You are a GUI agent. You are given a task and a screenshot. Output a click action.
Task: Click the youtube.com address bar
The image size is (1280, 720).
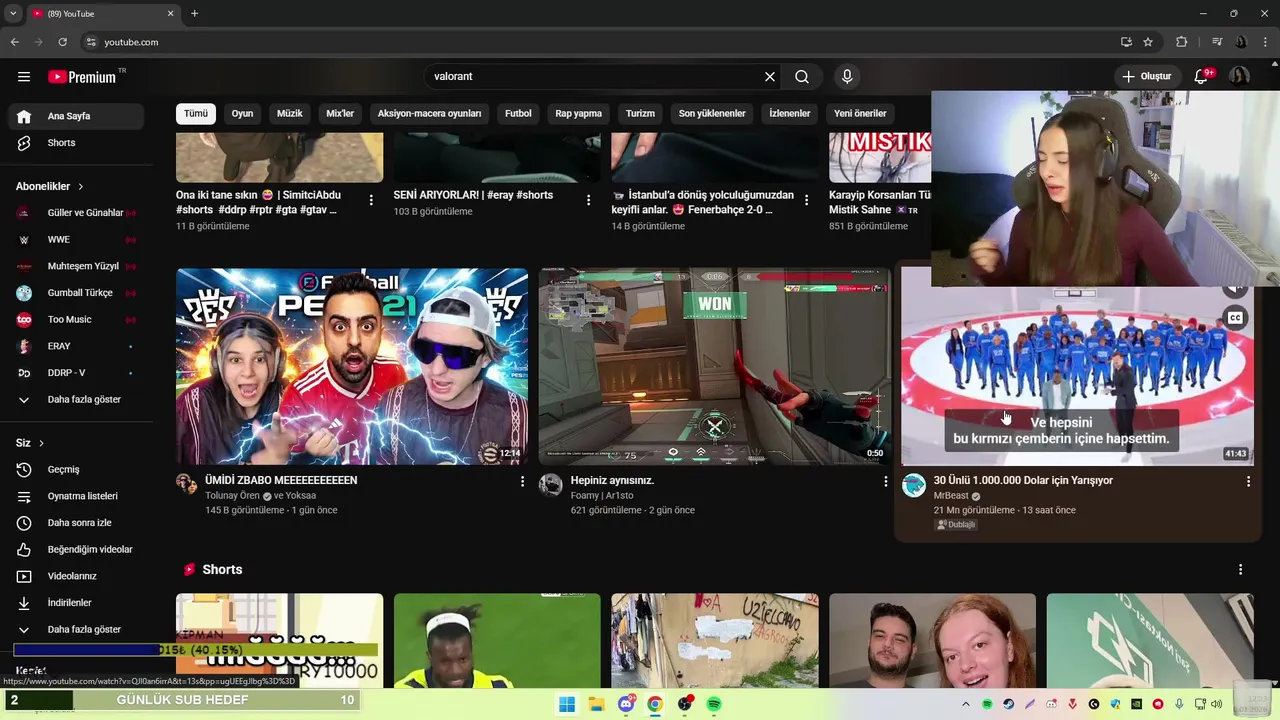tap(600, 42)
